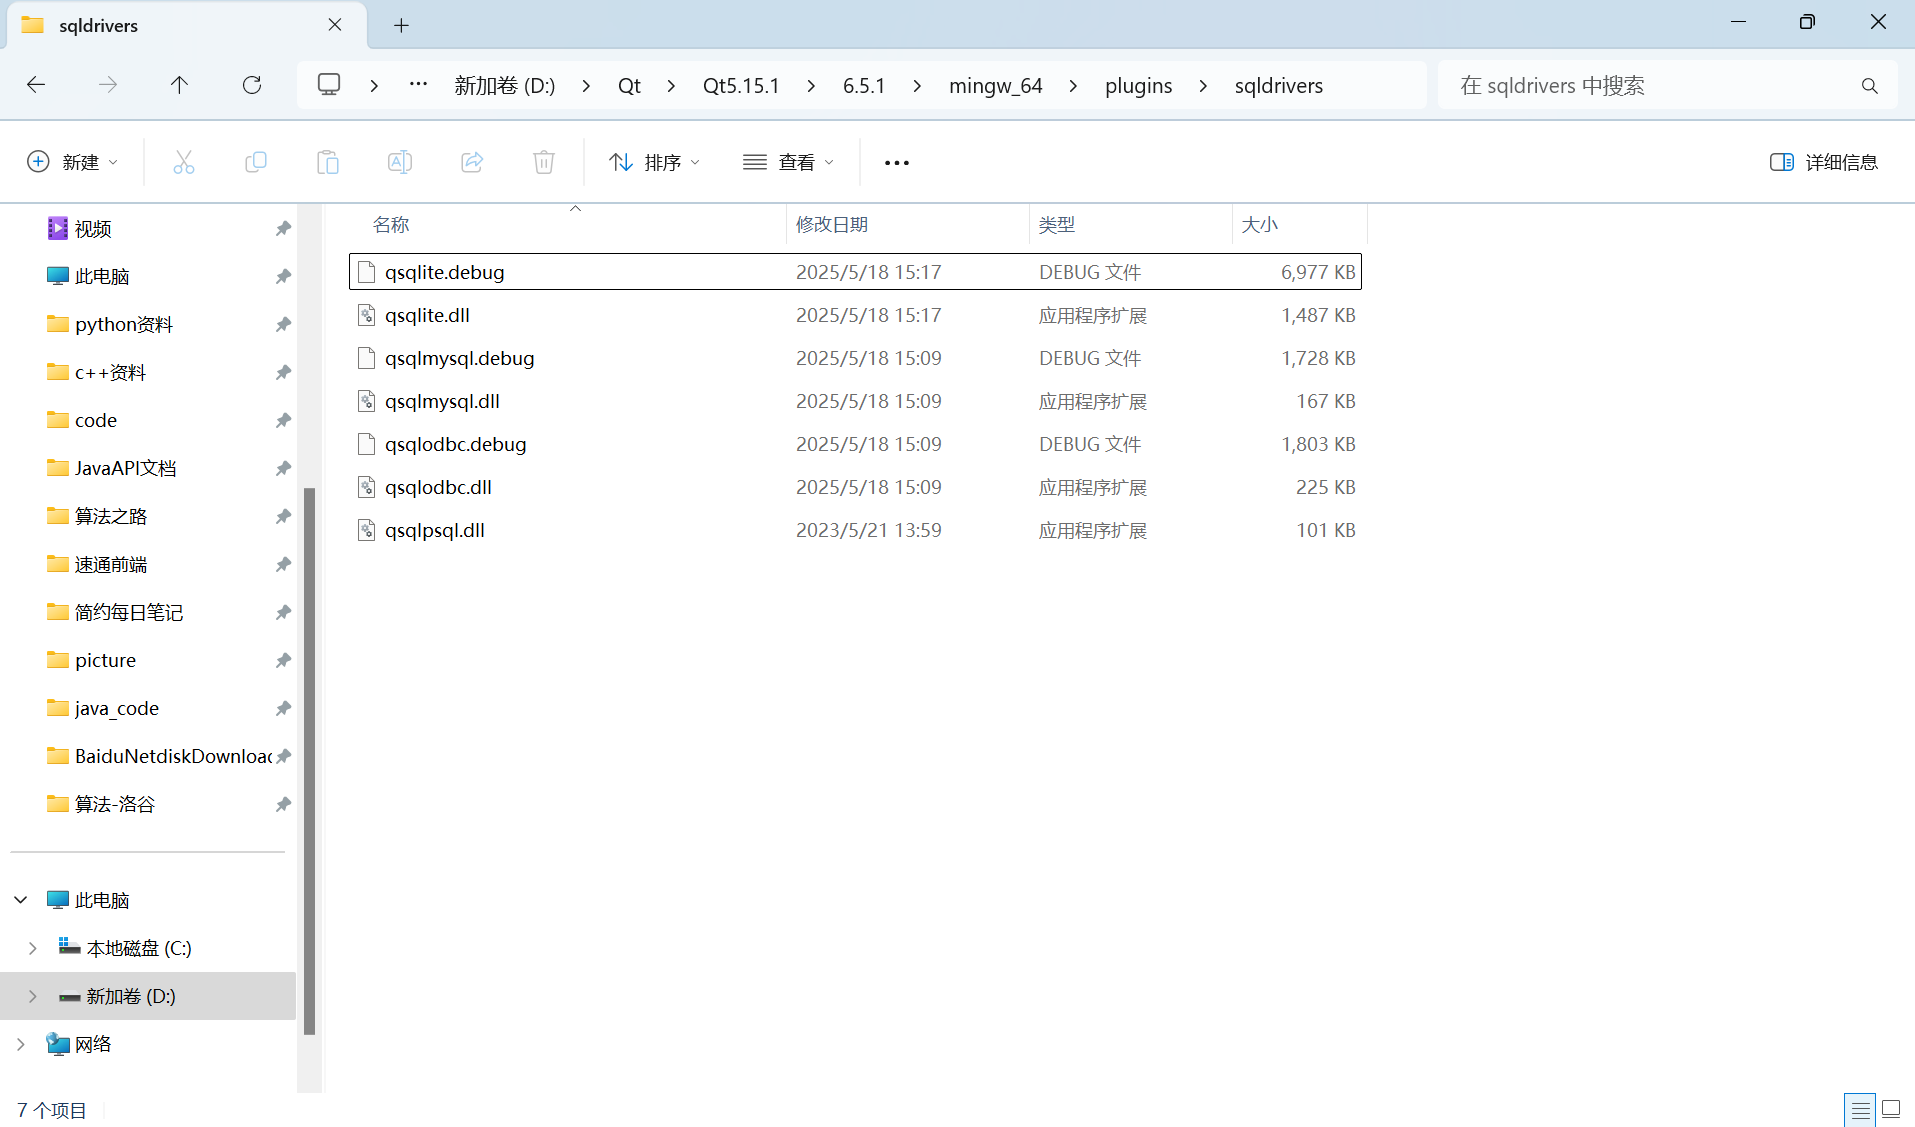Click the Share icon in the toolbar
1915x1127 pixels.
472,161
